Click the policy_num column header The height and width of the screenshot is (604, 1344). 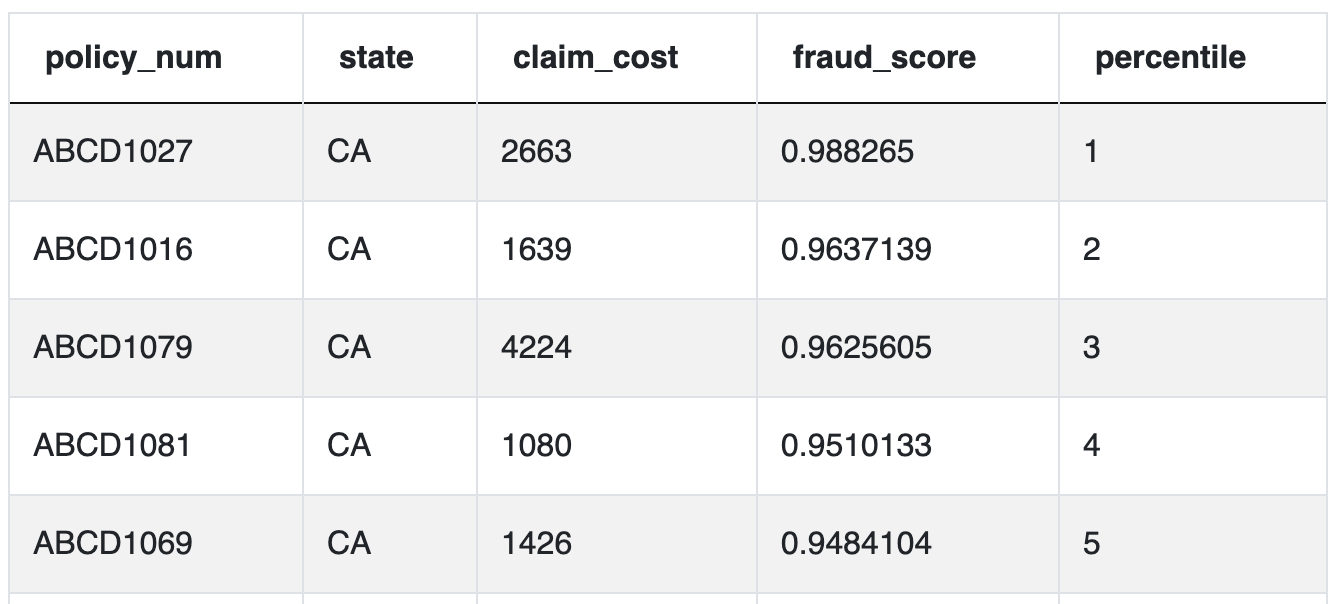(x=133, y=58)
